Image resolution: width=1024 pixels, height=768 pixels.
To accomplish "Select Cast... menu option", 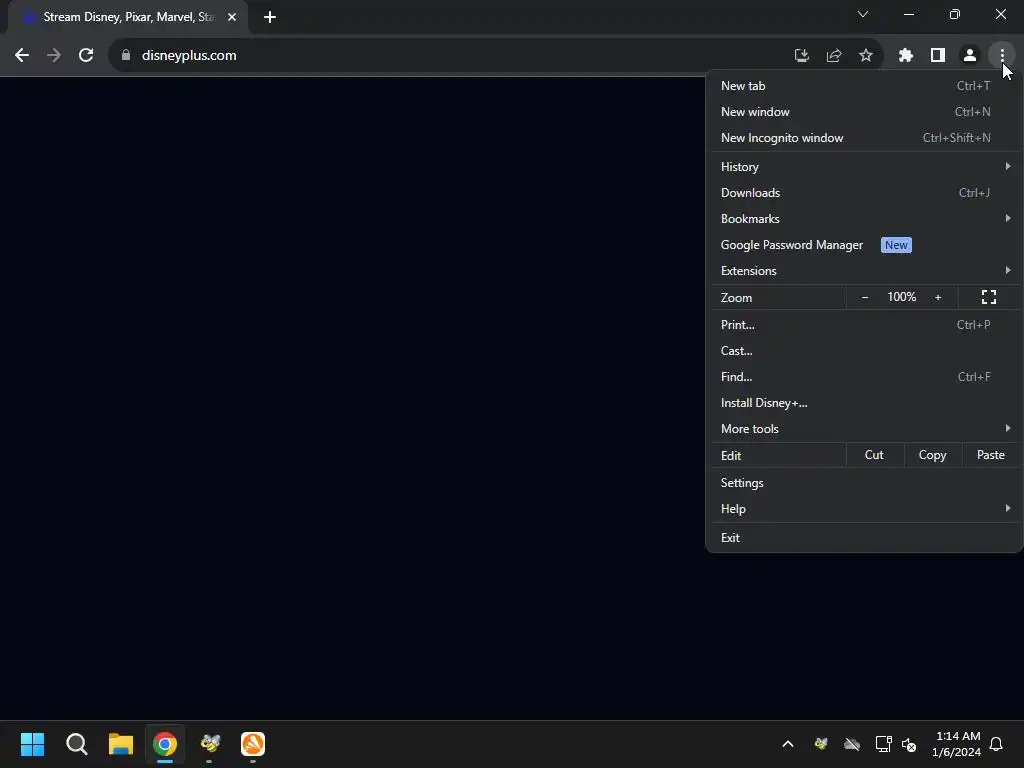I will point(865,351).
